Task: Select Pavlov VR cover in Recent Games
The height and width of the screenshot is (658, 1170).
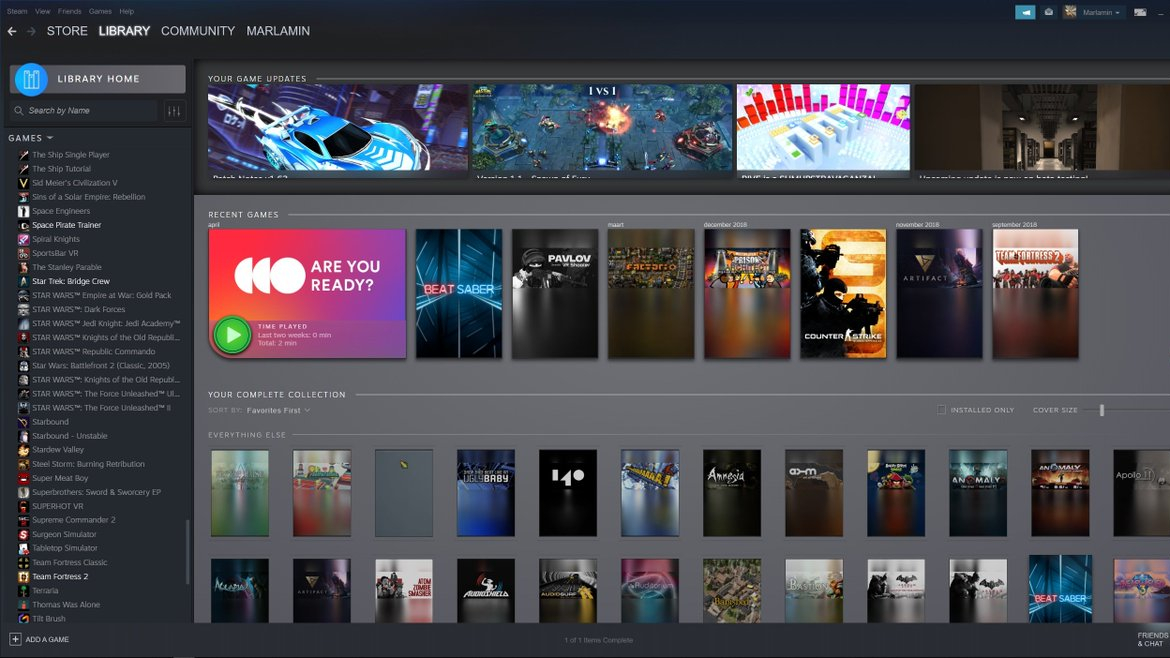Action: tap(554, 293)
